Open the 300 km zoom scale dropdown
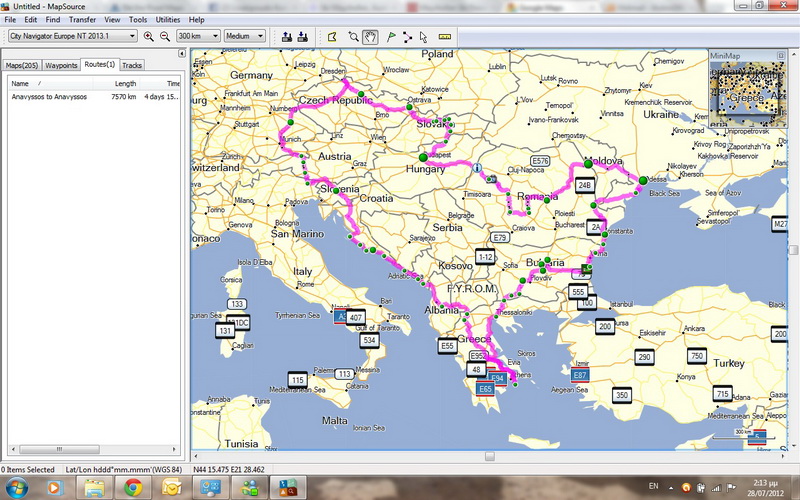Viewport: 800px width, 500px height. click(x=196, y=36)
